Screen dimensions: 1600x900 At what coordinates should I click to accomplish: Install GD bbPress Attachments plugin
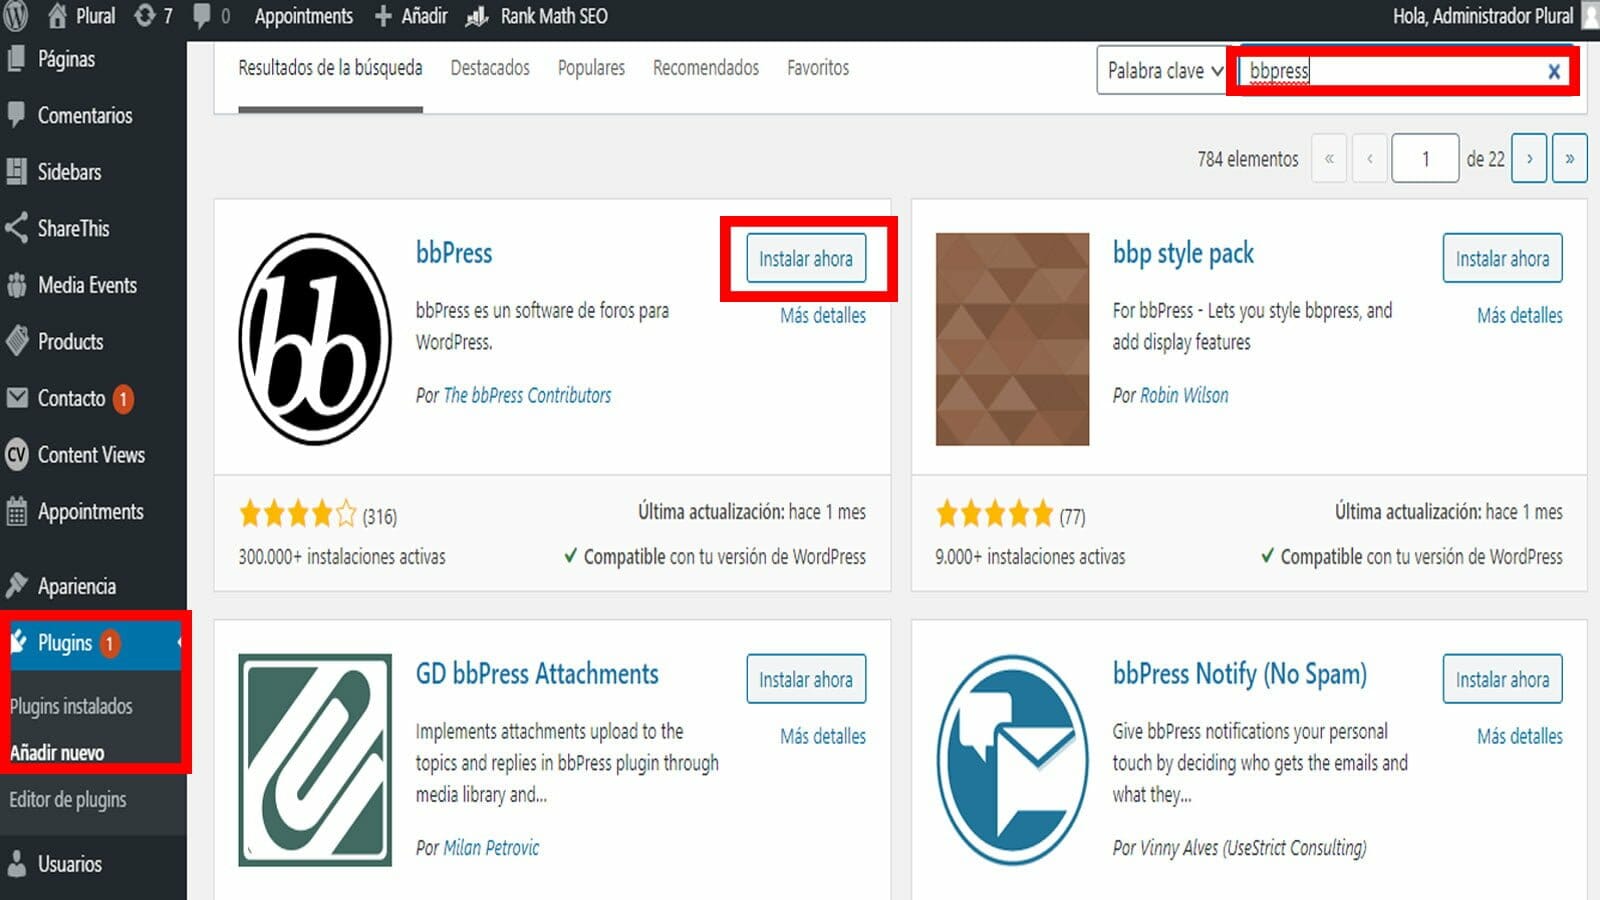806,680
